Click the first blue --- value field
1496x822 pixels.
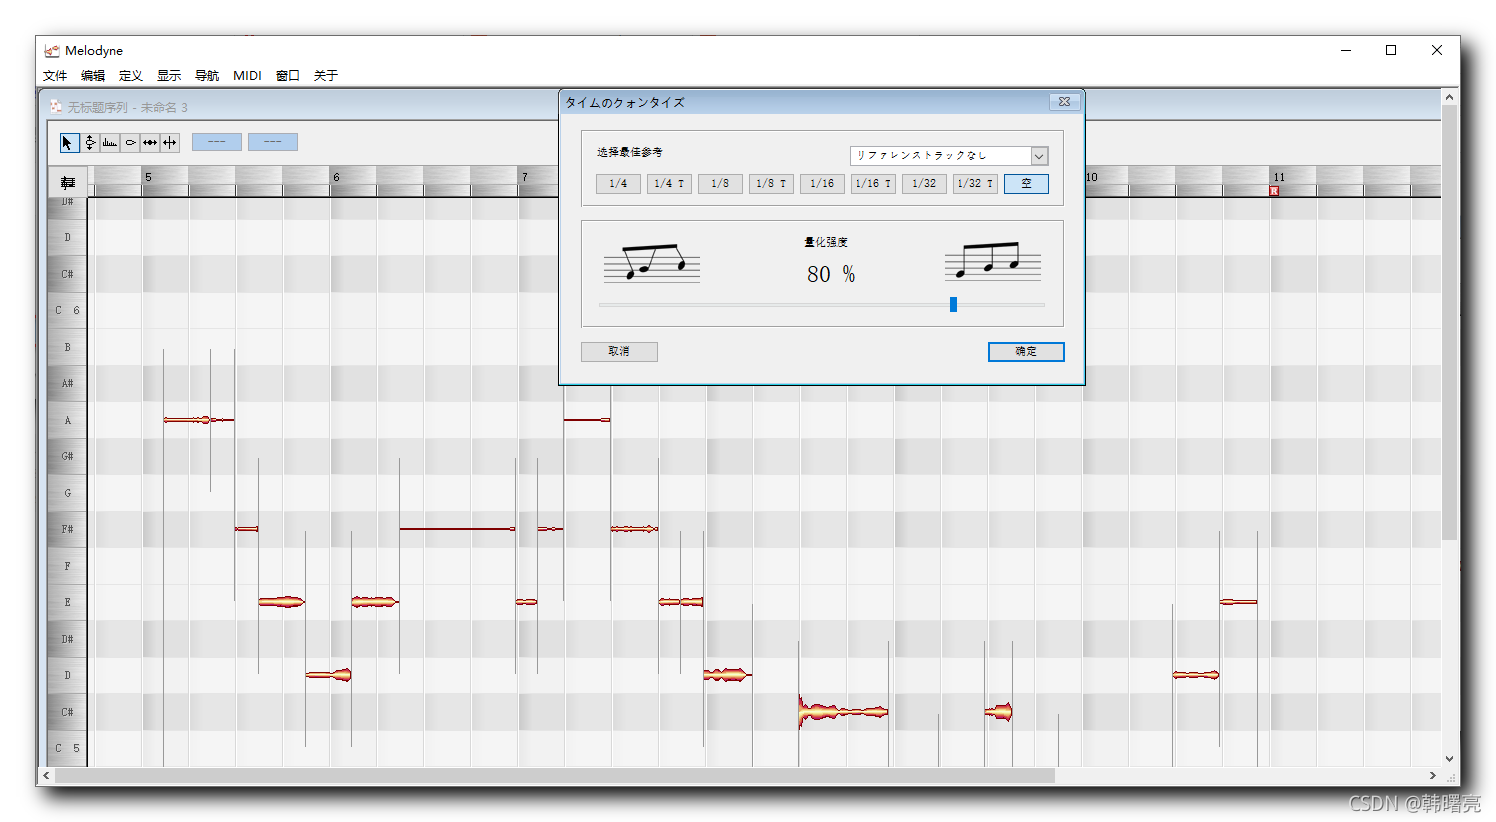[x=217, y=142]
